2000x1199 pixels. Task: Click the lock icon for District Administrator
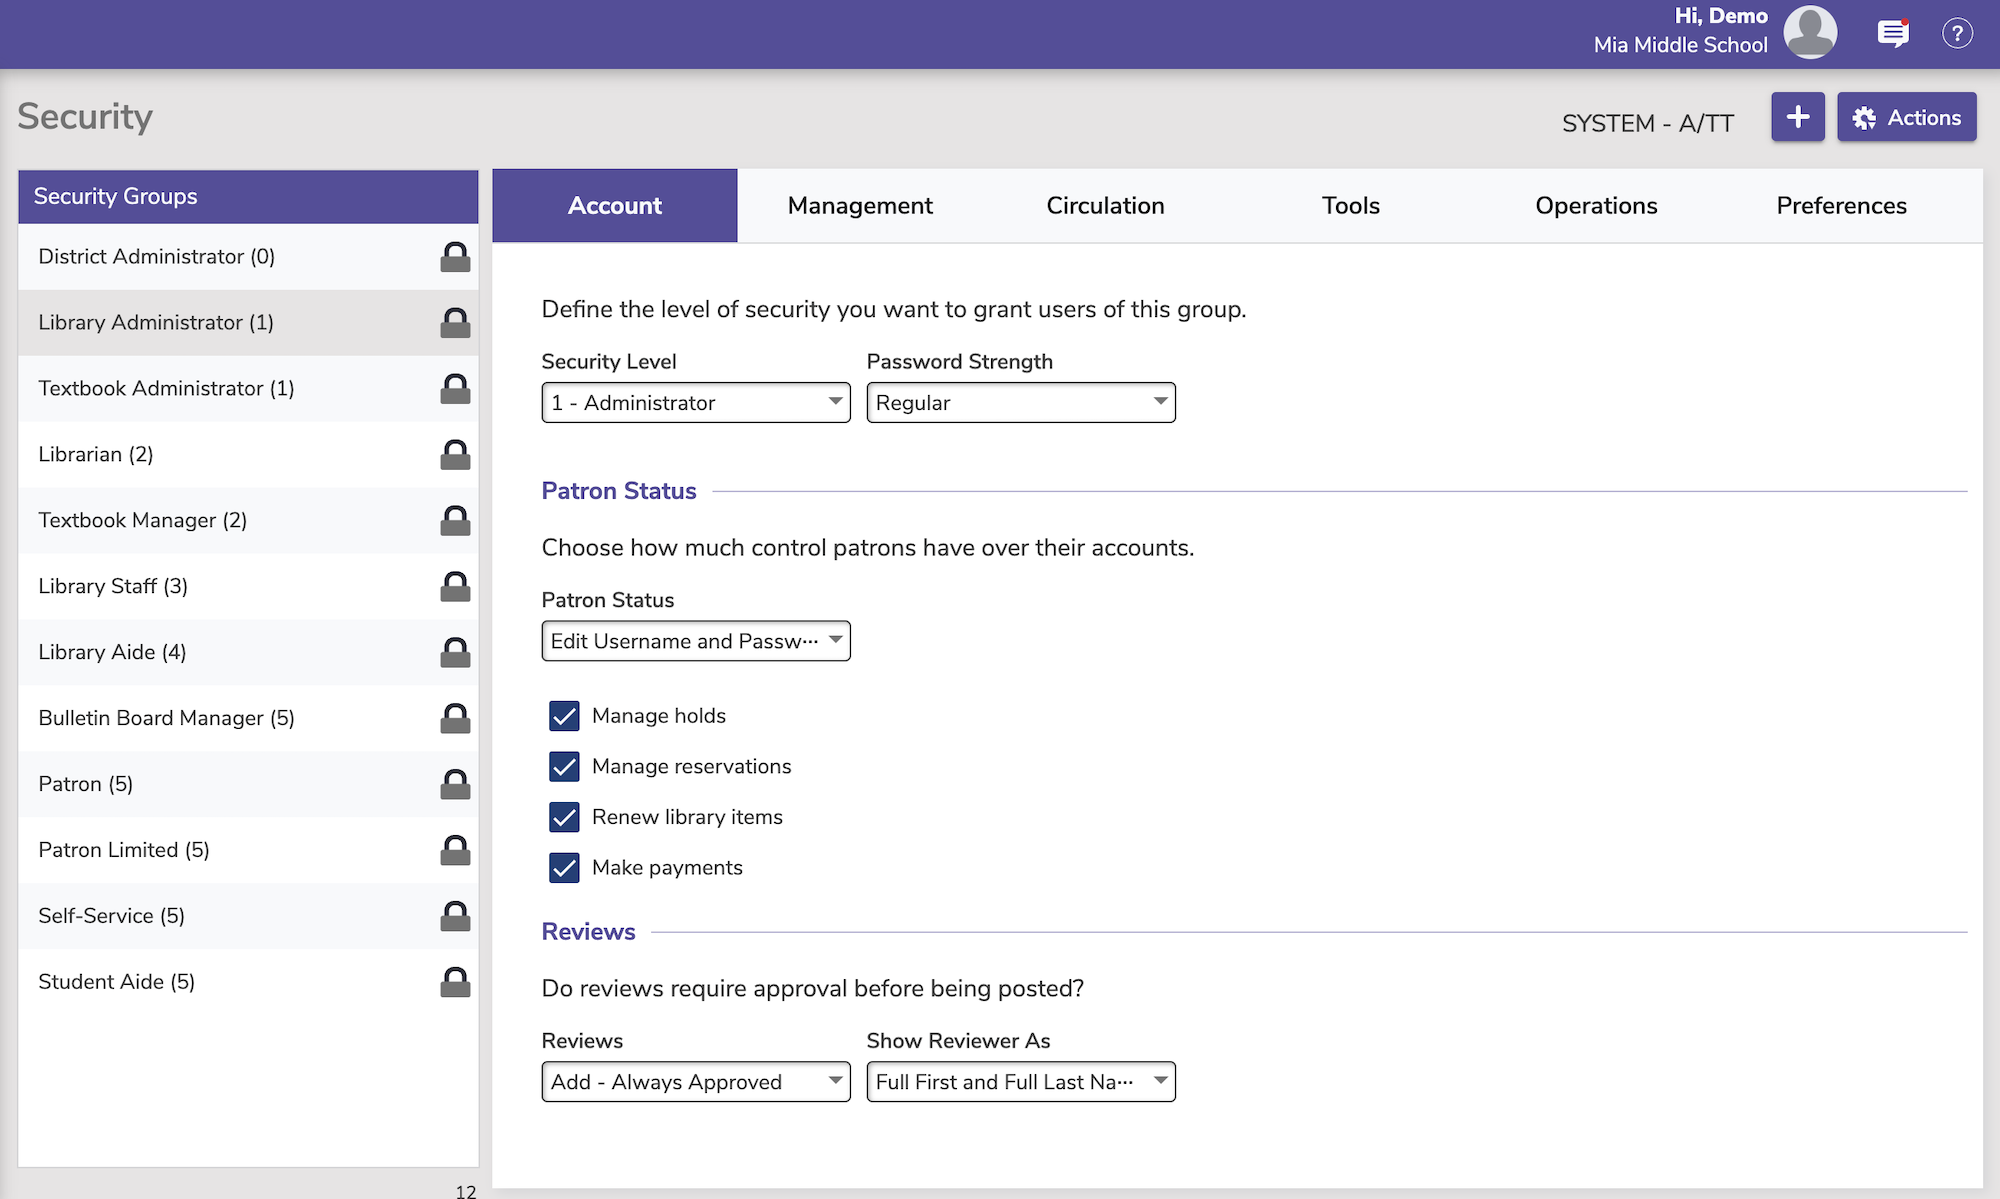455,257
